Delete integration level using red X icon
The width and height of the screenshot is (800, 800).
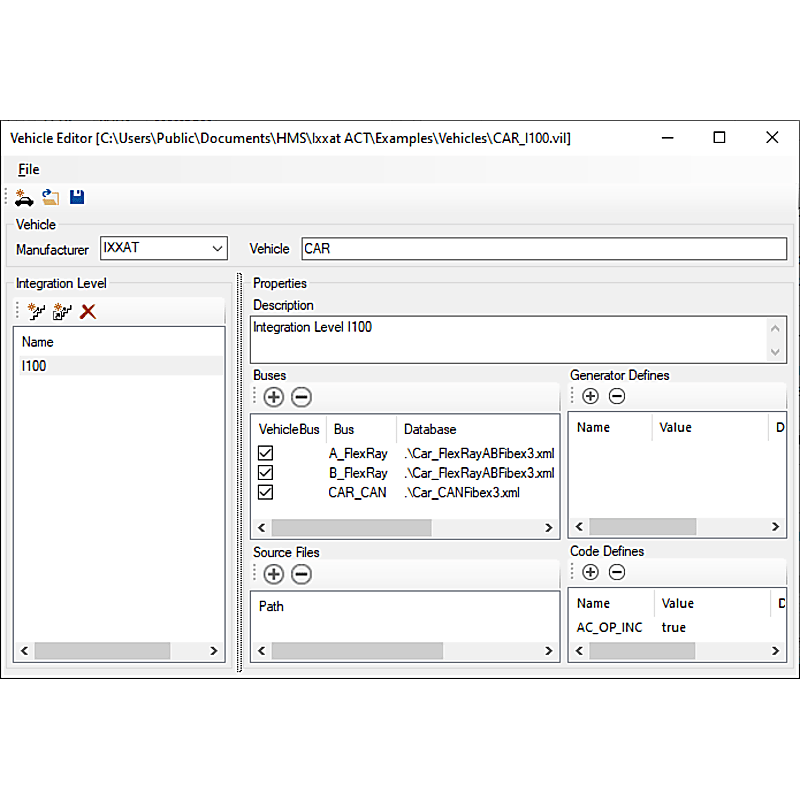click(88, 311)
